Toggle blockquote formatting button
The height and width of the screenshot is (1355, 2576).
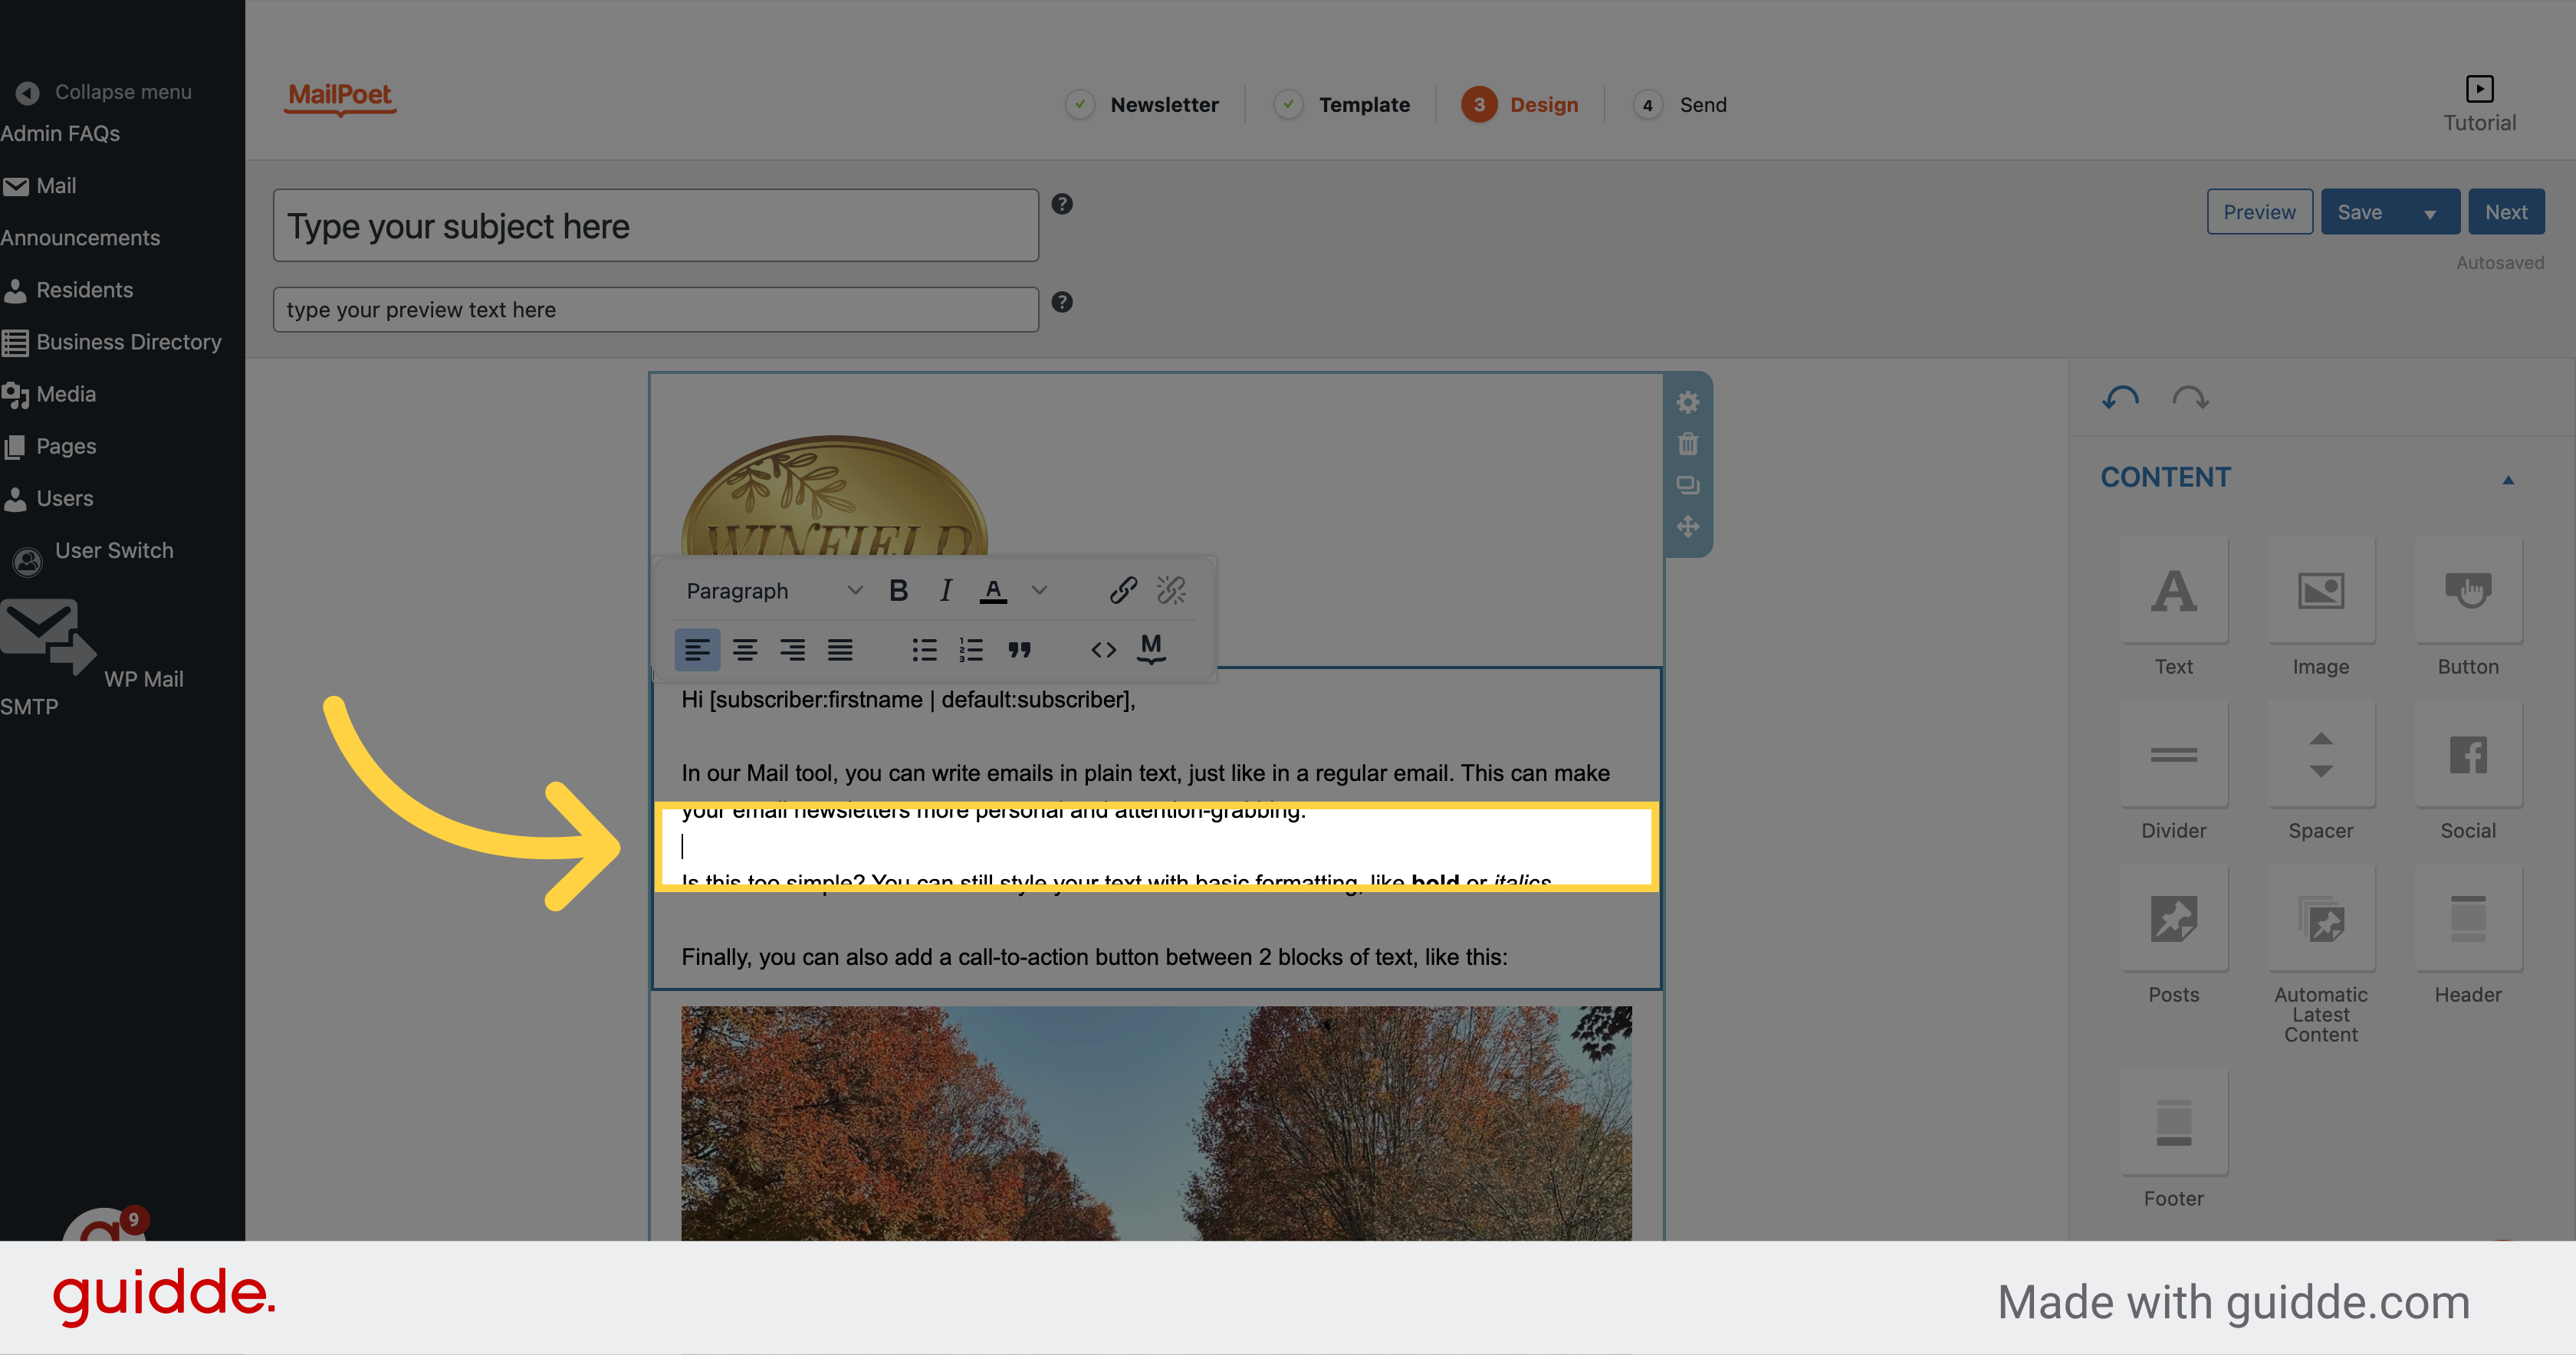(1019, 650)
